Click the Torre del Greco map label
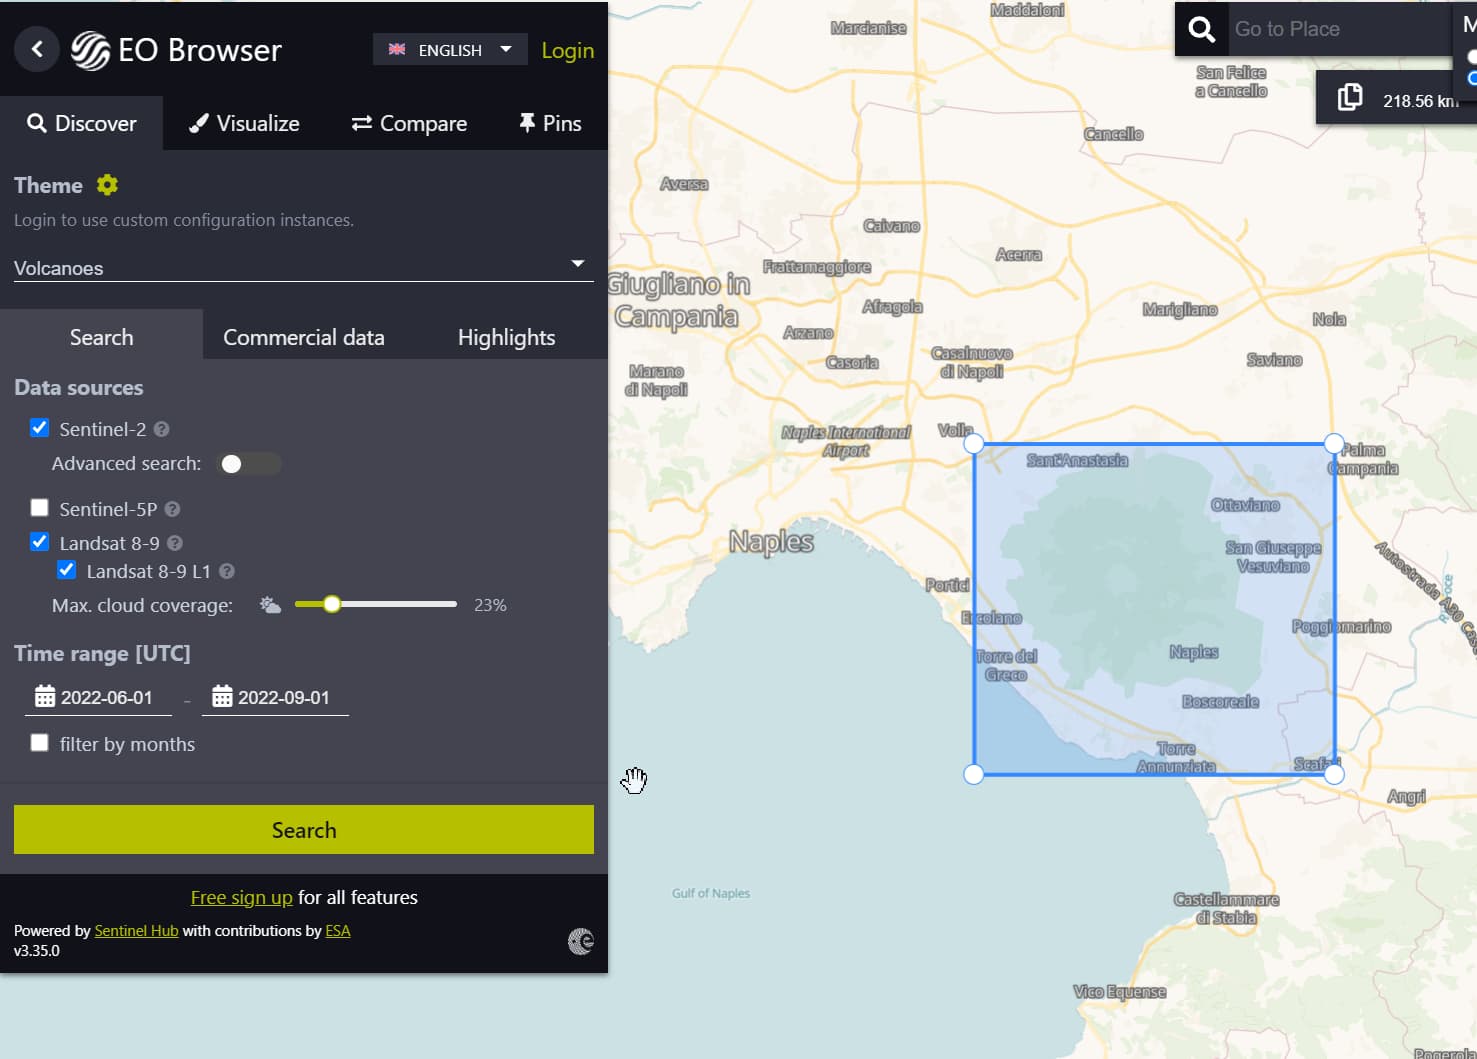The width and height of the screenshot is (1477, 1059). coord(1007,665)
